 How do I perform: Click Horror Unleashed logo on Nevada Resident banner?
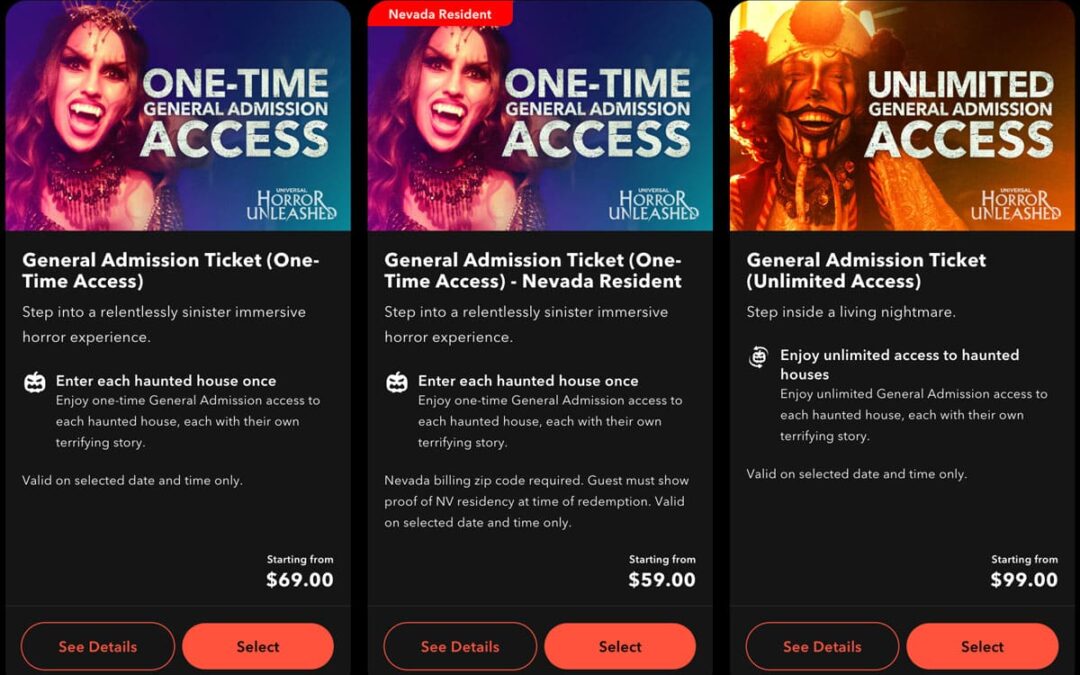point(654,204)
